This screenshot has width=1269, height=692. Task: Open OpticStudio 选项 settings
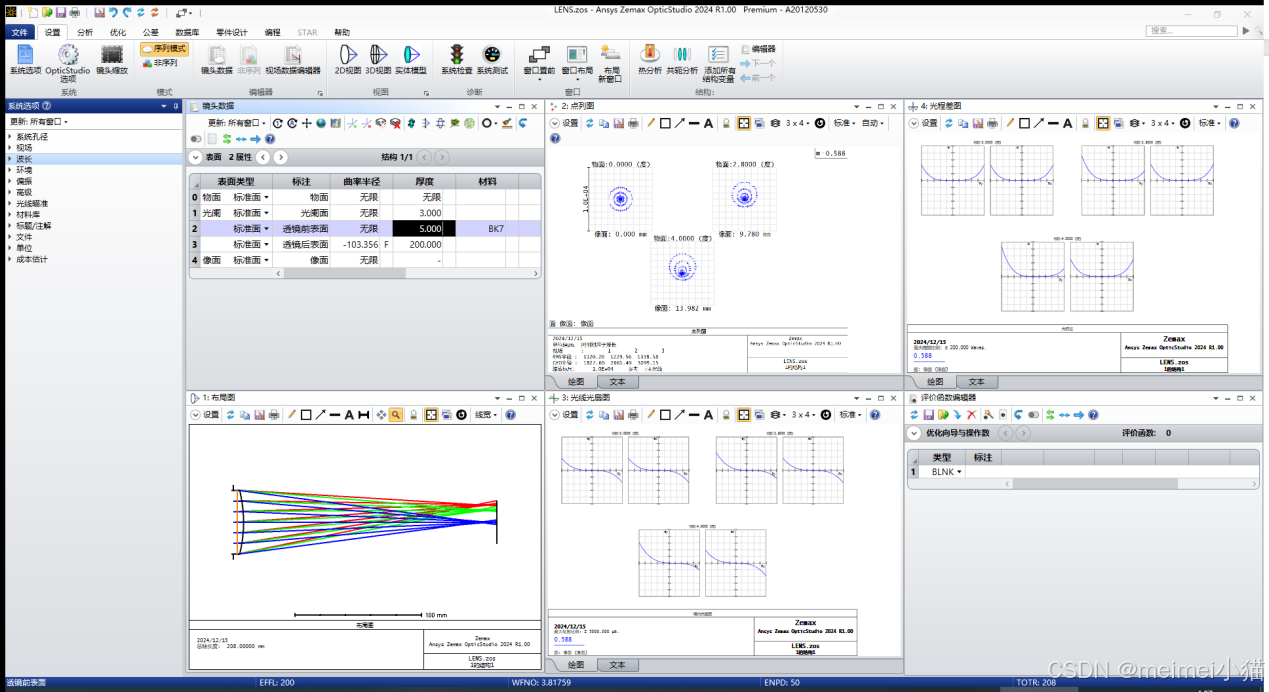click(x=68, y=61)
